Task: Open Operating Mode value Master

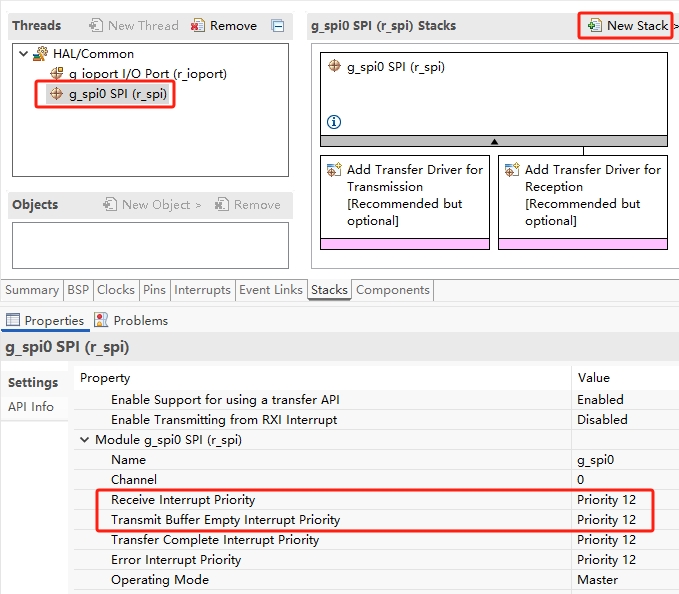Action: click(598, 580)
